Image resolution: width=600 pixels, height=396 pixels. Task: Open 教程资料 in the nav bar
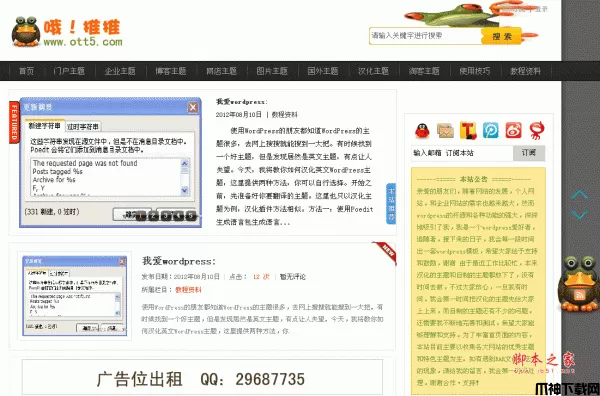click(525, 71)
